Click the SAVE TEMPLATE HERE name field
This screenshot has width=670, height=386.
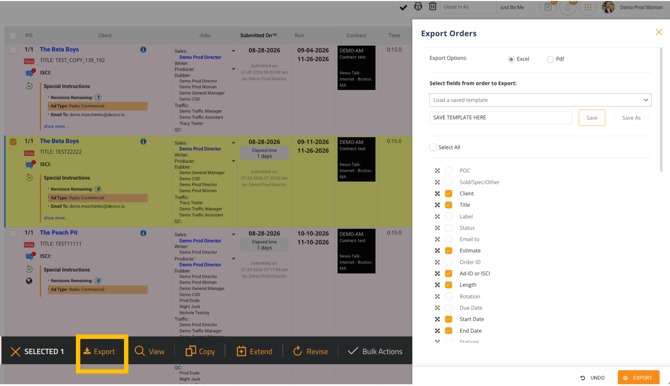[x=500, y=118]
